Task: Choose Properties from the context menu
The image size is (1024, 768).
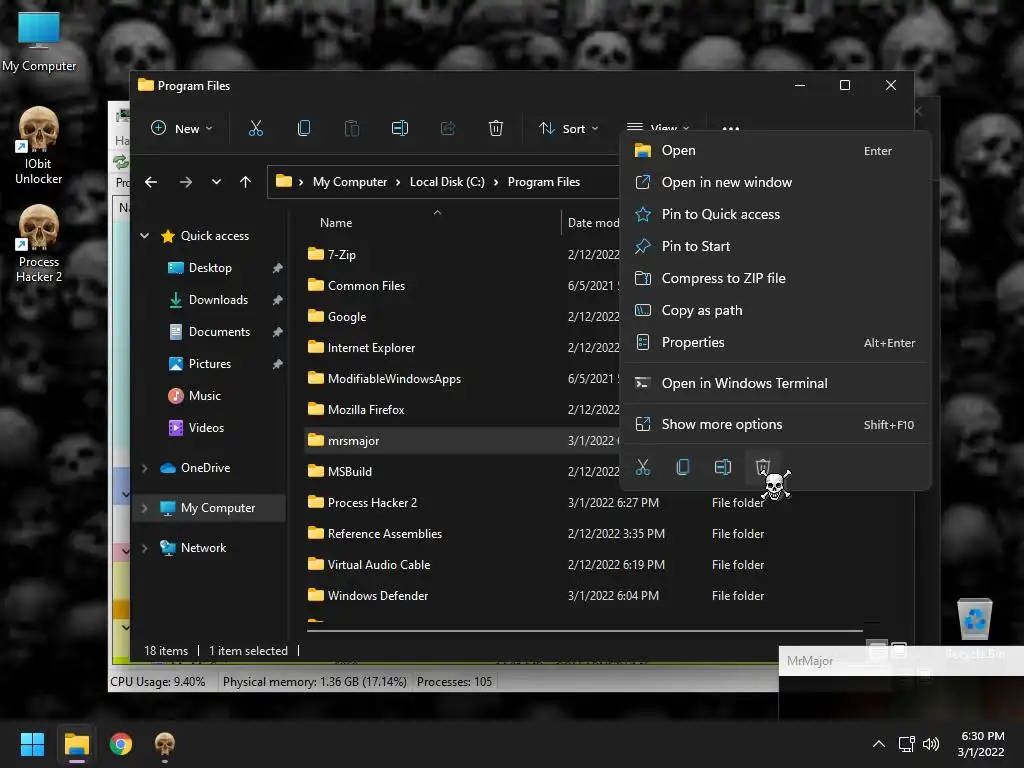Action: pos(775,343)
